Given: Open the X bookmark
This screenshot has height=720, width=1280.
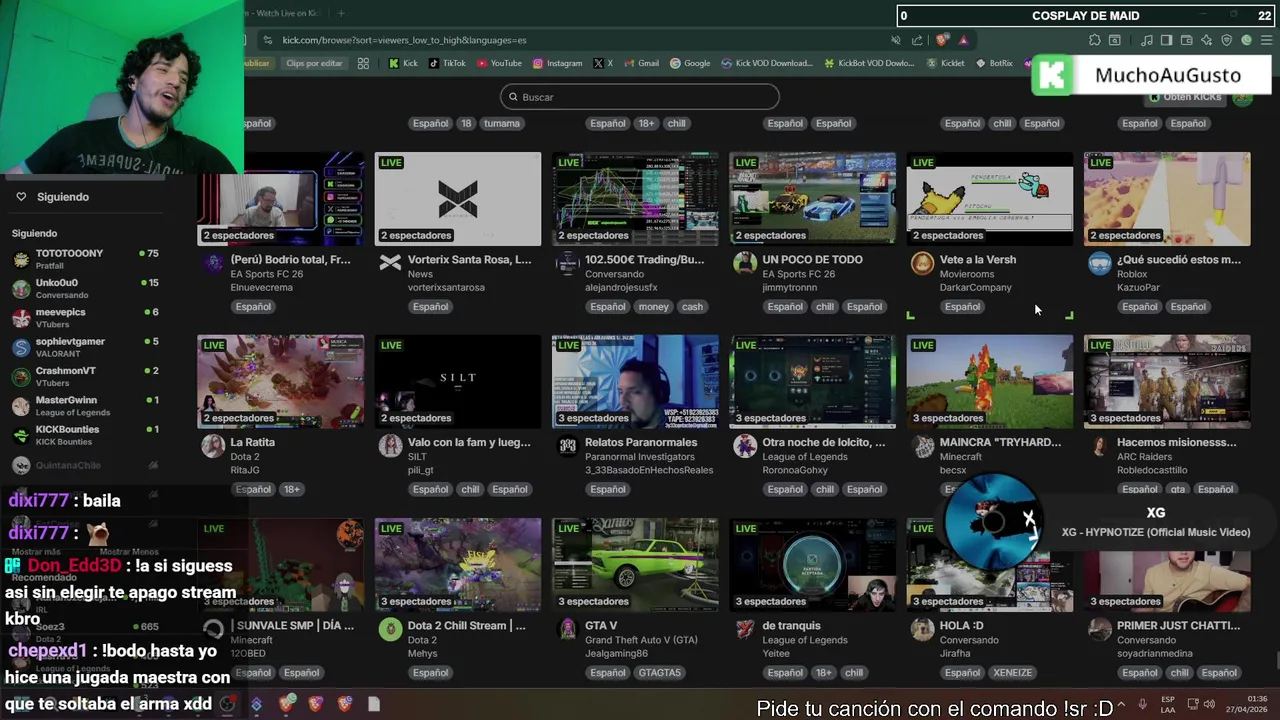Looking at the screenshot, I should [603, 63].
